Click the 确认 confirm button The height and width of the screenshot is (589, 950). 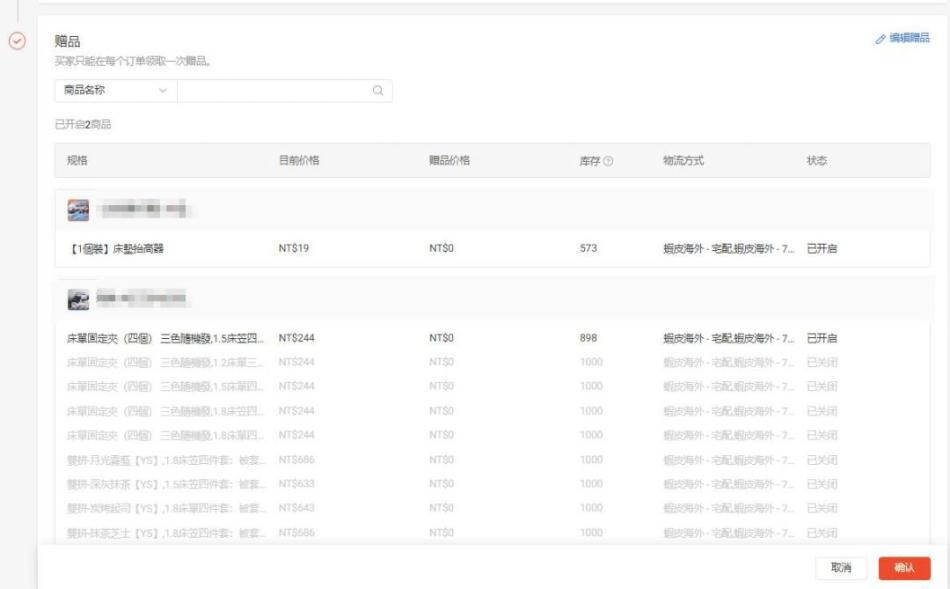[x=904, y=568]
